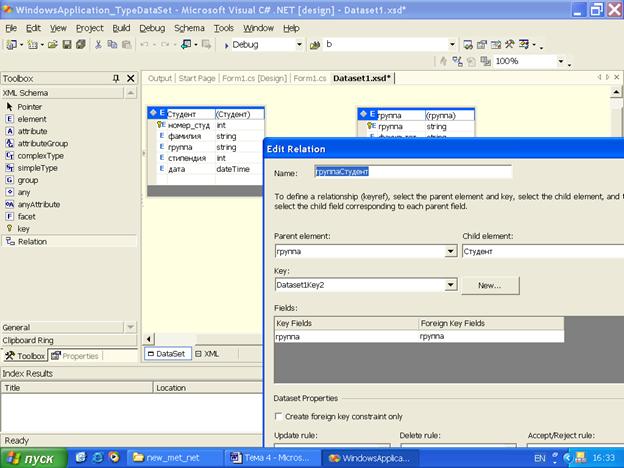Open the Debug configuration dropdown
This screenshot has width=624, height=468.
(x=299, y=45)
